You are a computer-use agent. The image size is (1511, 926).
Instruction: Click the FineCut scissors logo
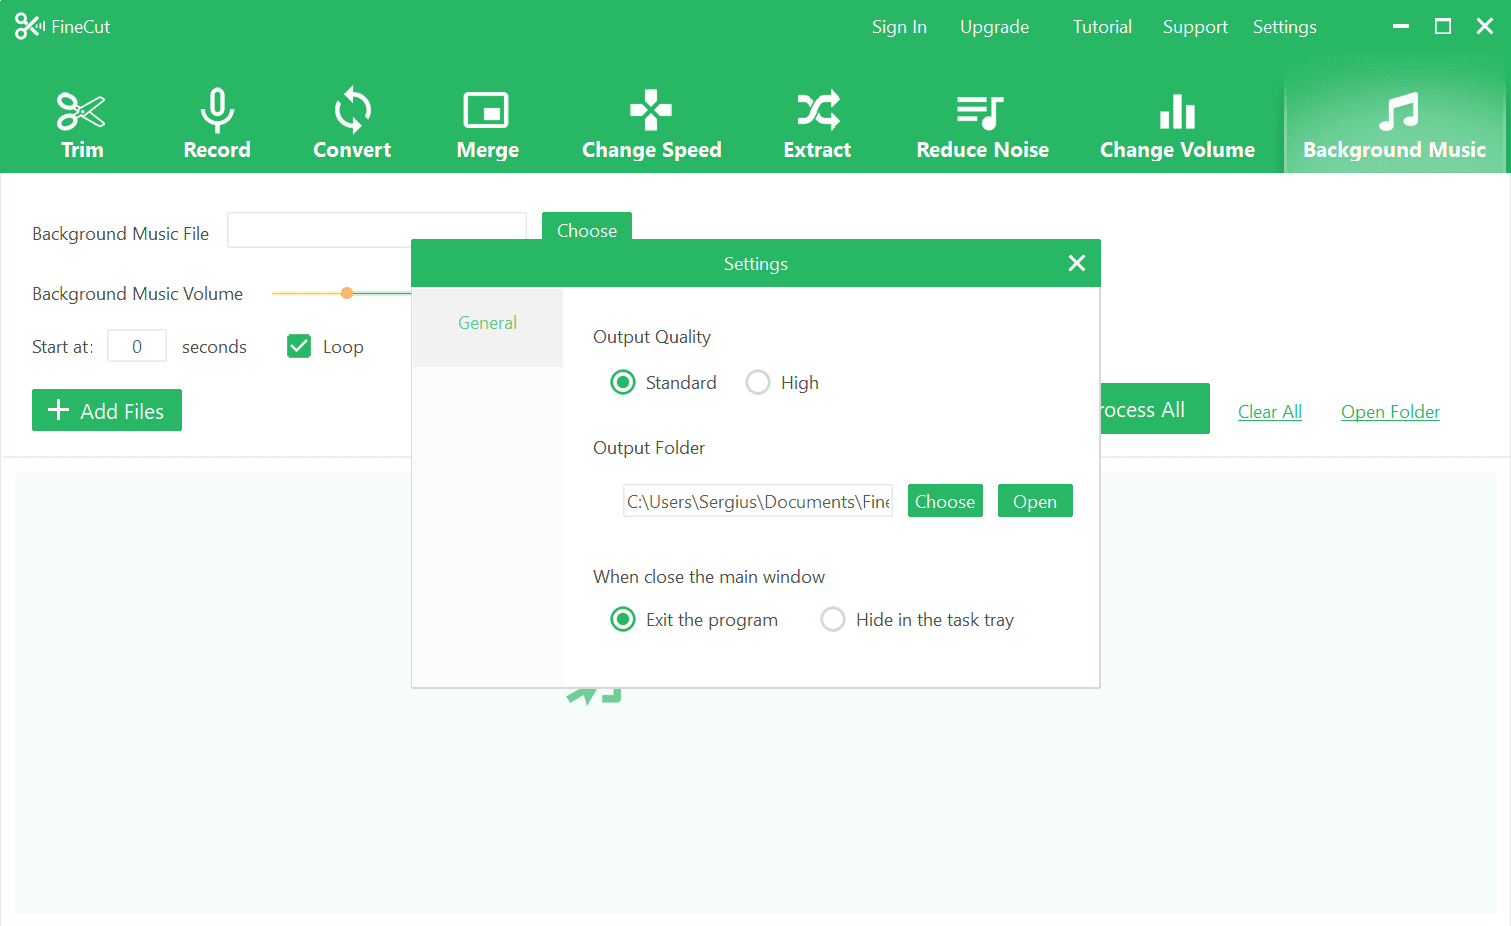coord(29,27)
